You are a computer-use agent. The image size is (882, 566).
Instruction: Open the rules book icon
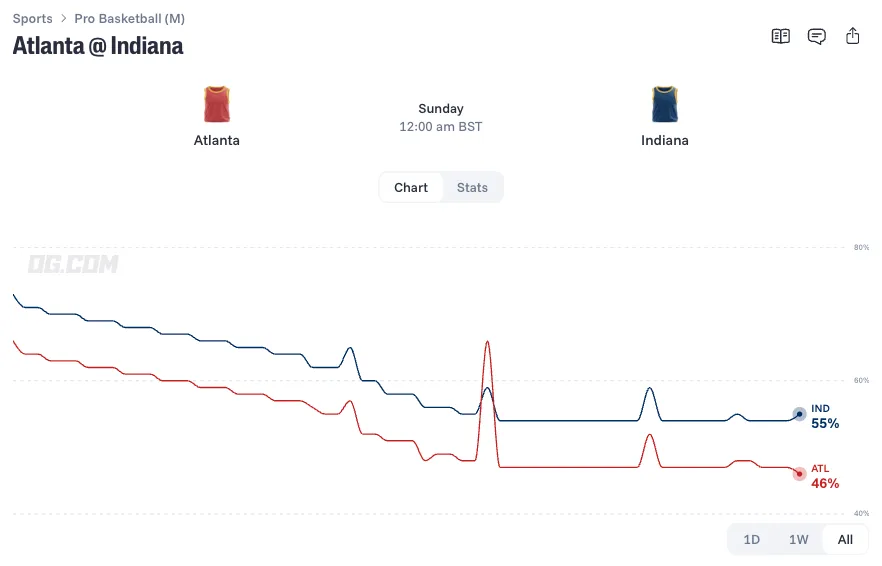[780, 37]
